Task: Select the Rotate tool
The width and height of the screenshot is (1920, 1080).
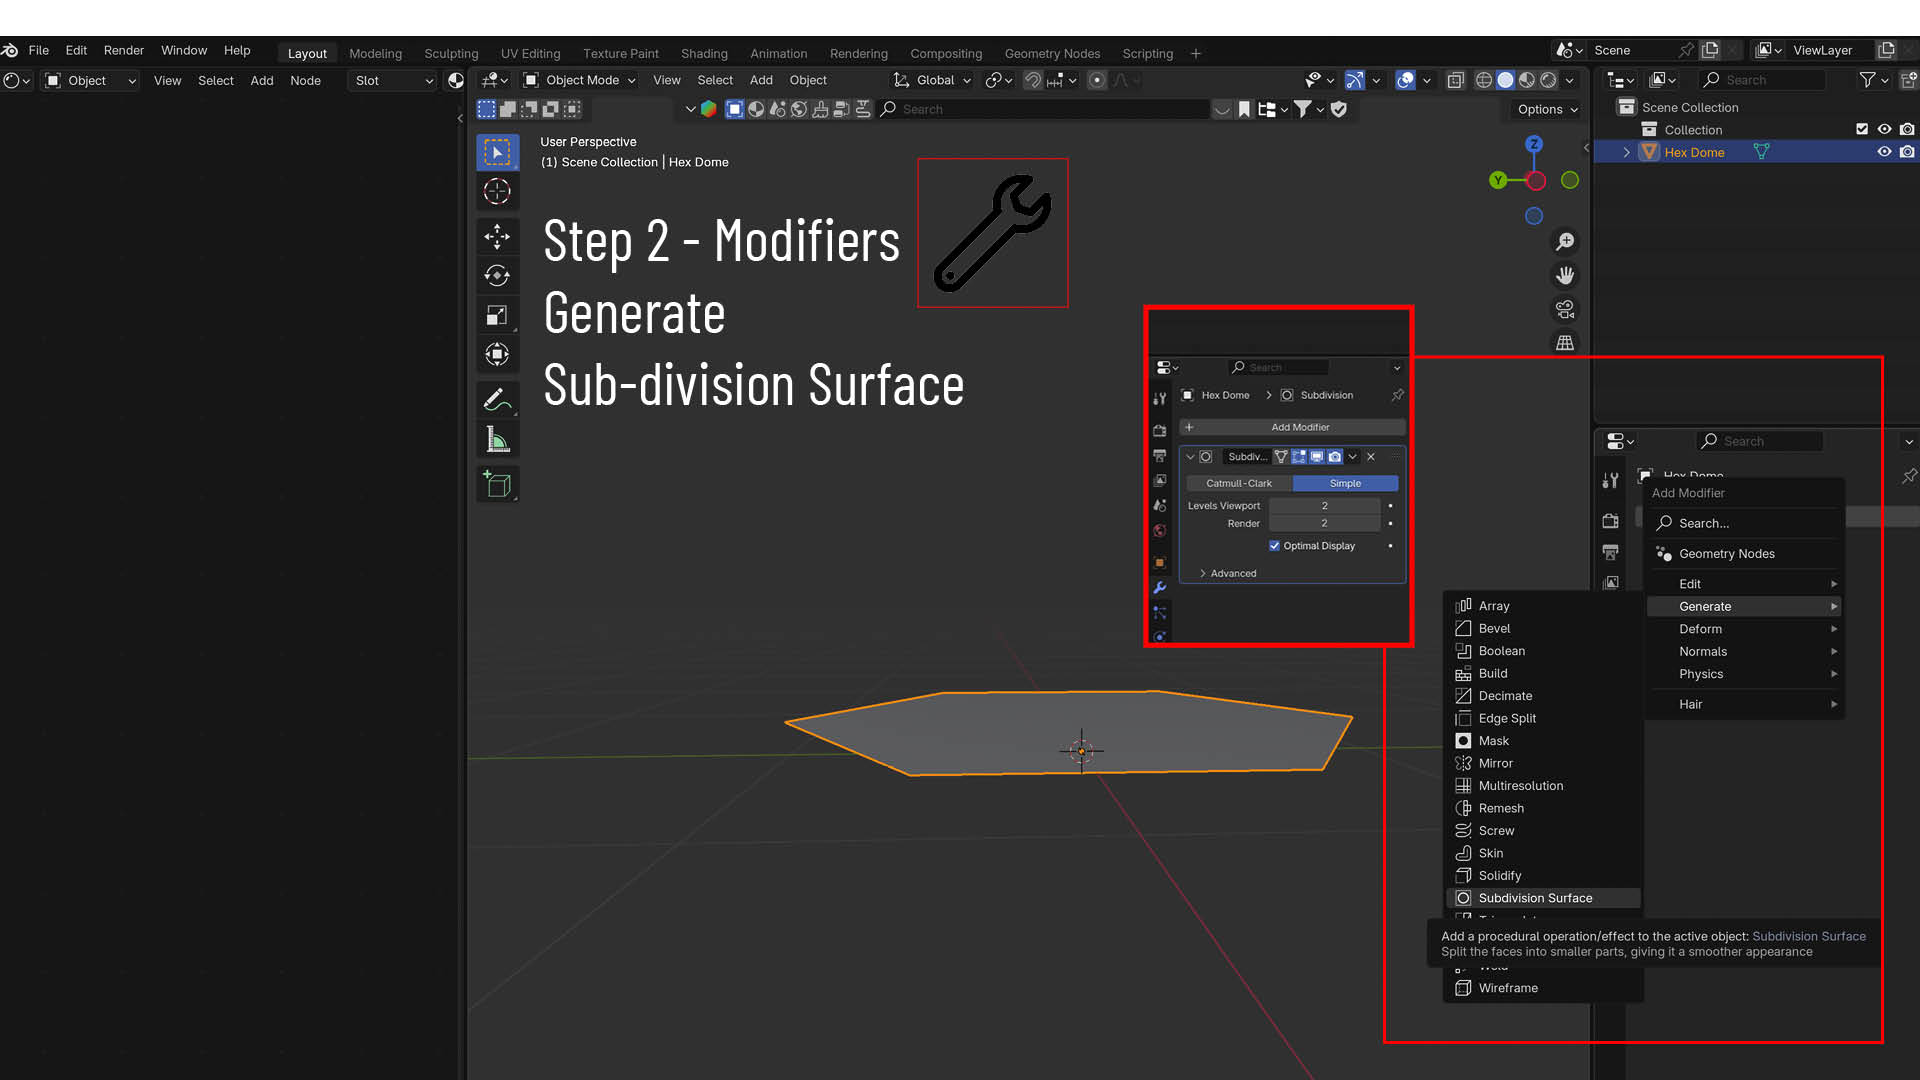Action: point(497,275)
